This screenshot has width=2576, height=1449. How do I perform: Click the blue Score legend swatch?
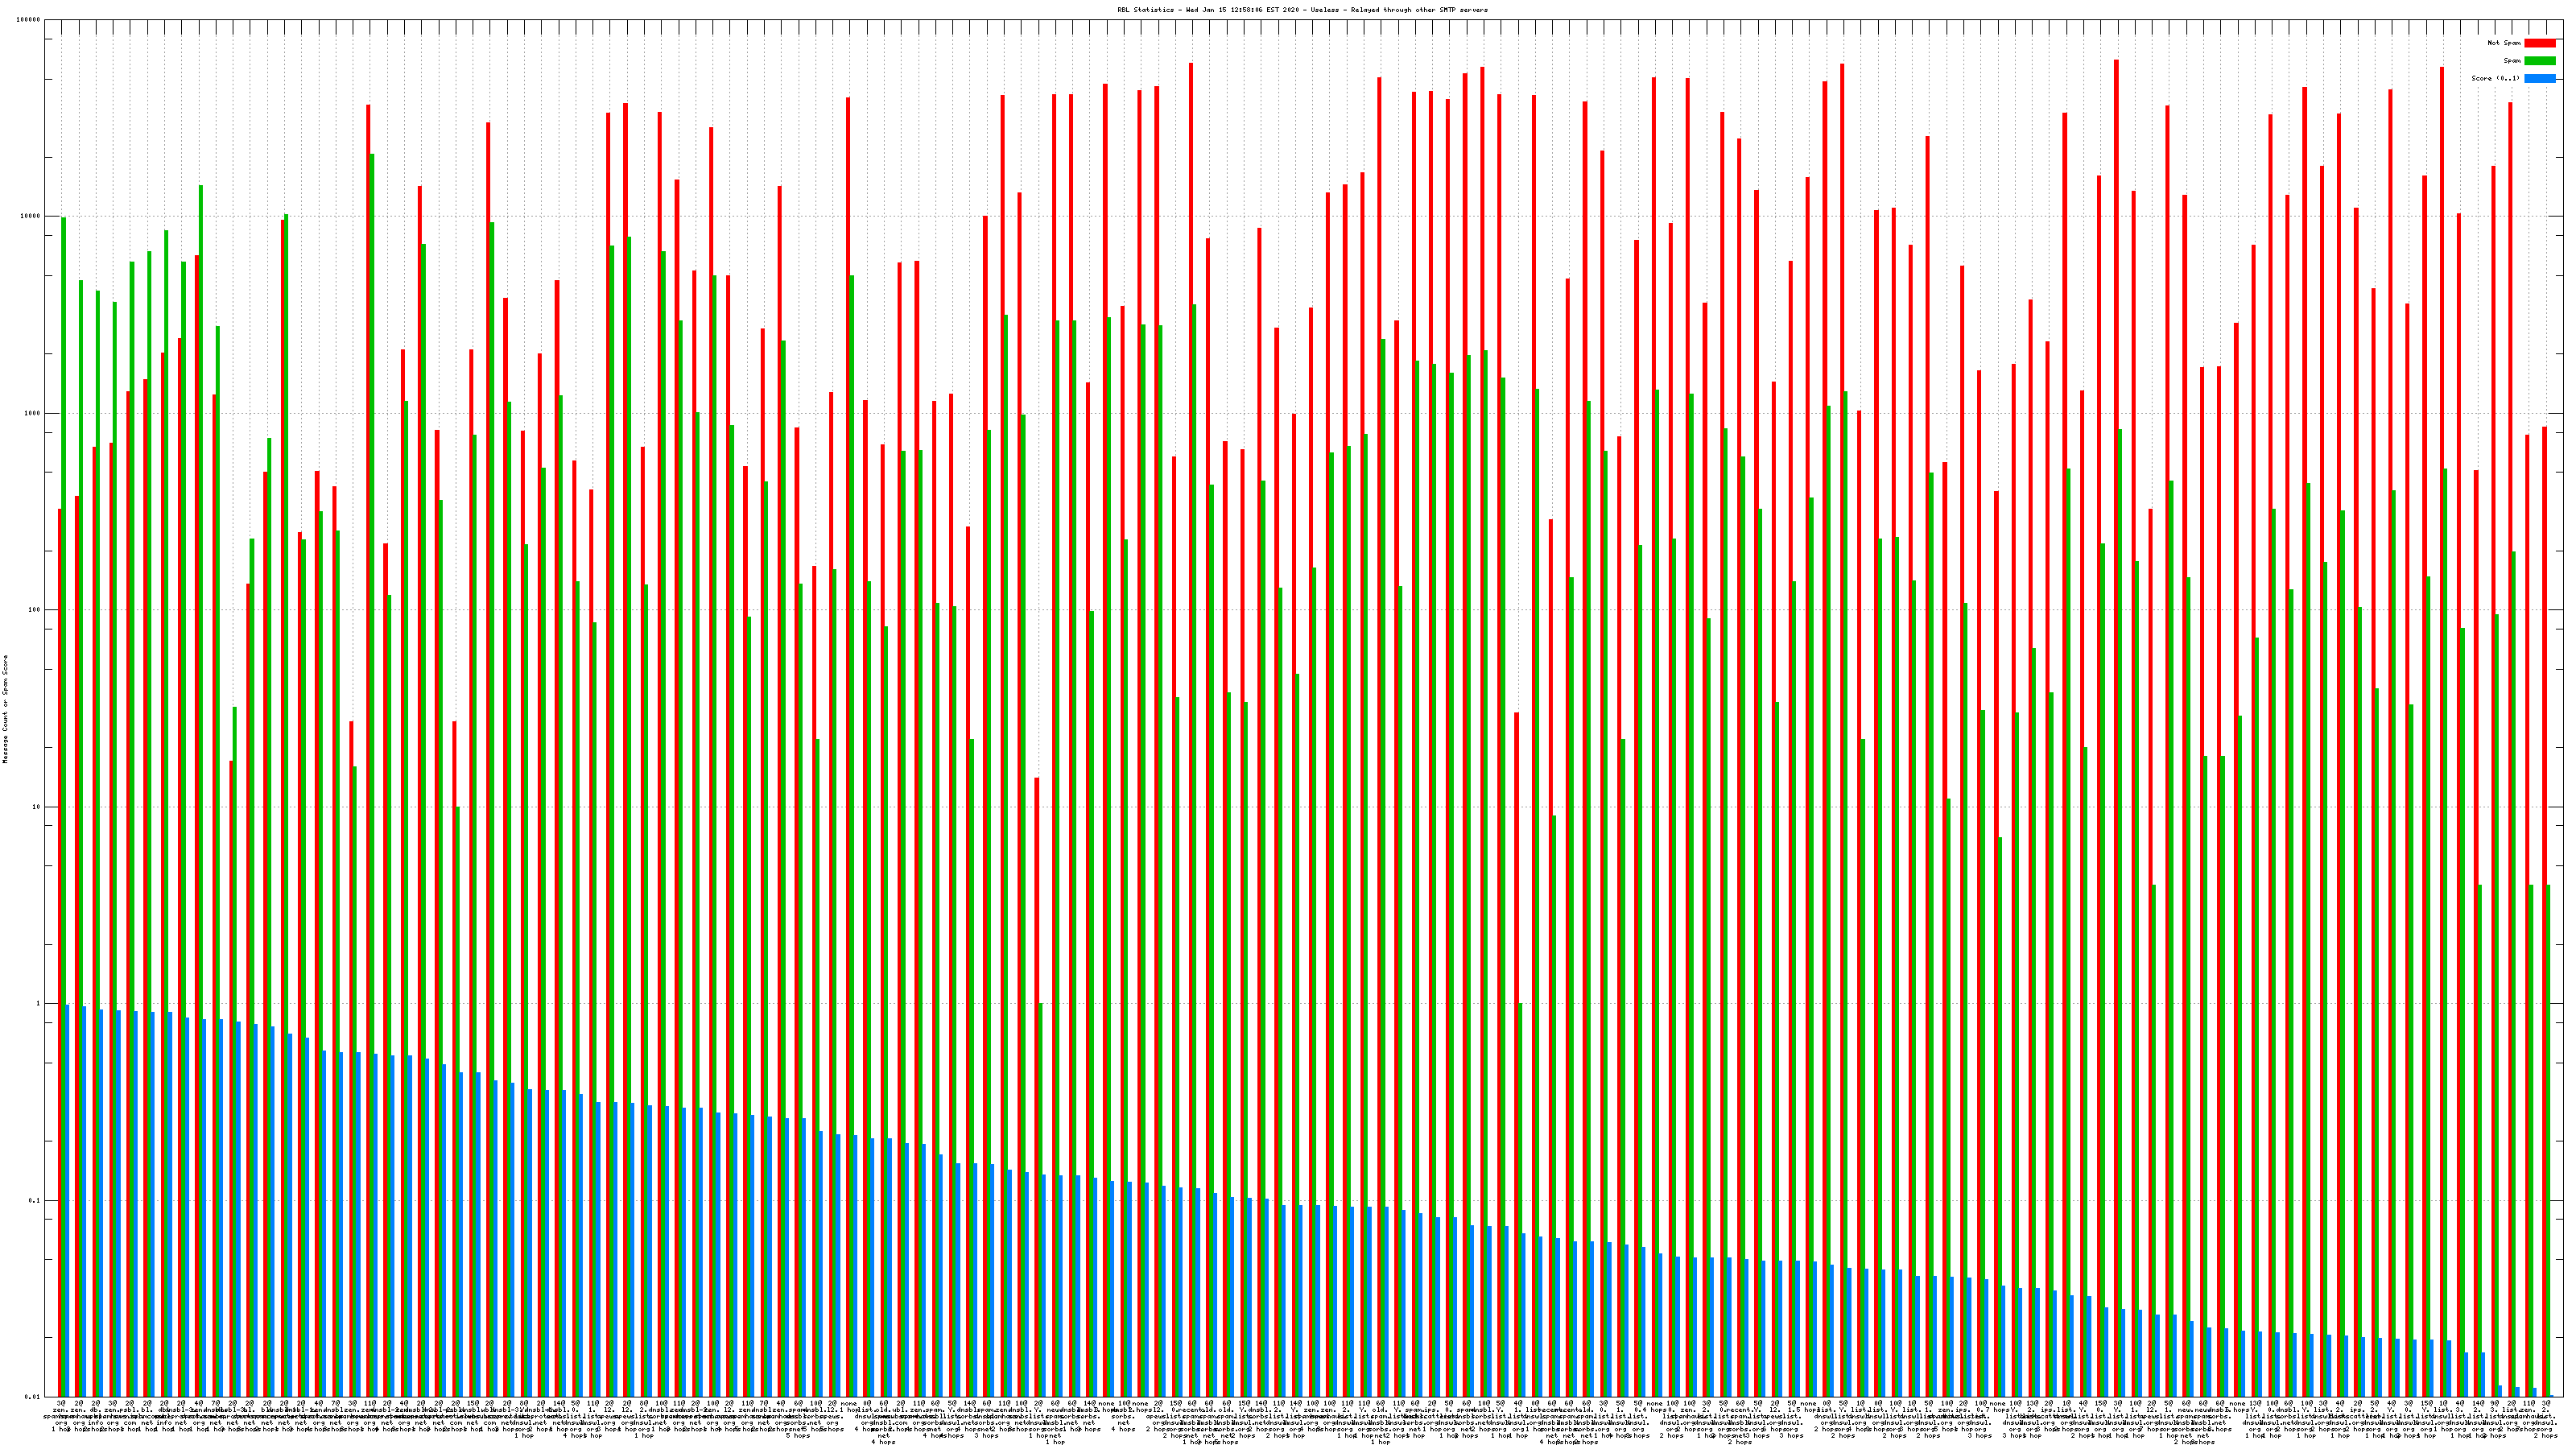2539,78
